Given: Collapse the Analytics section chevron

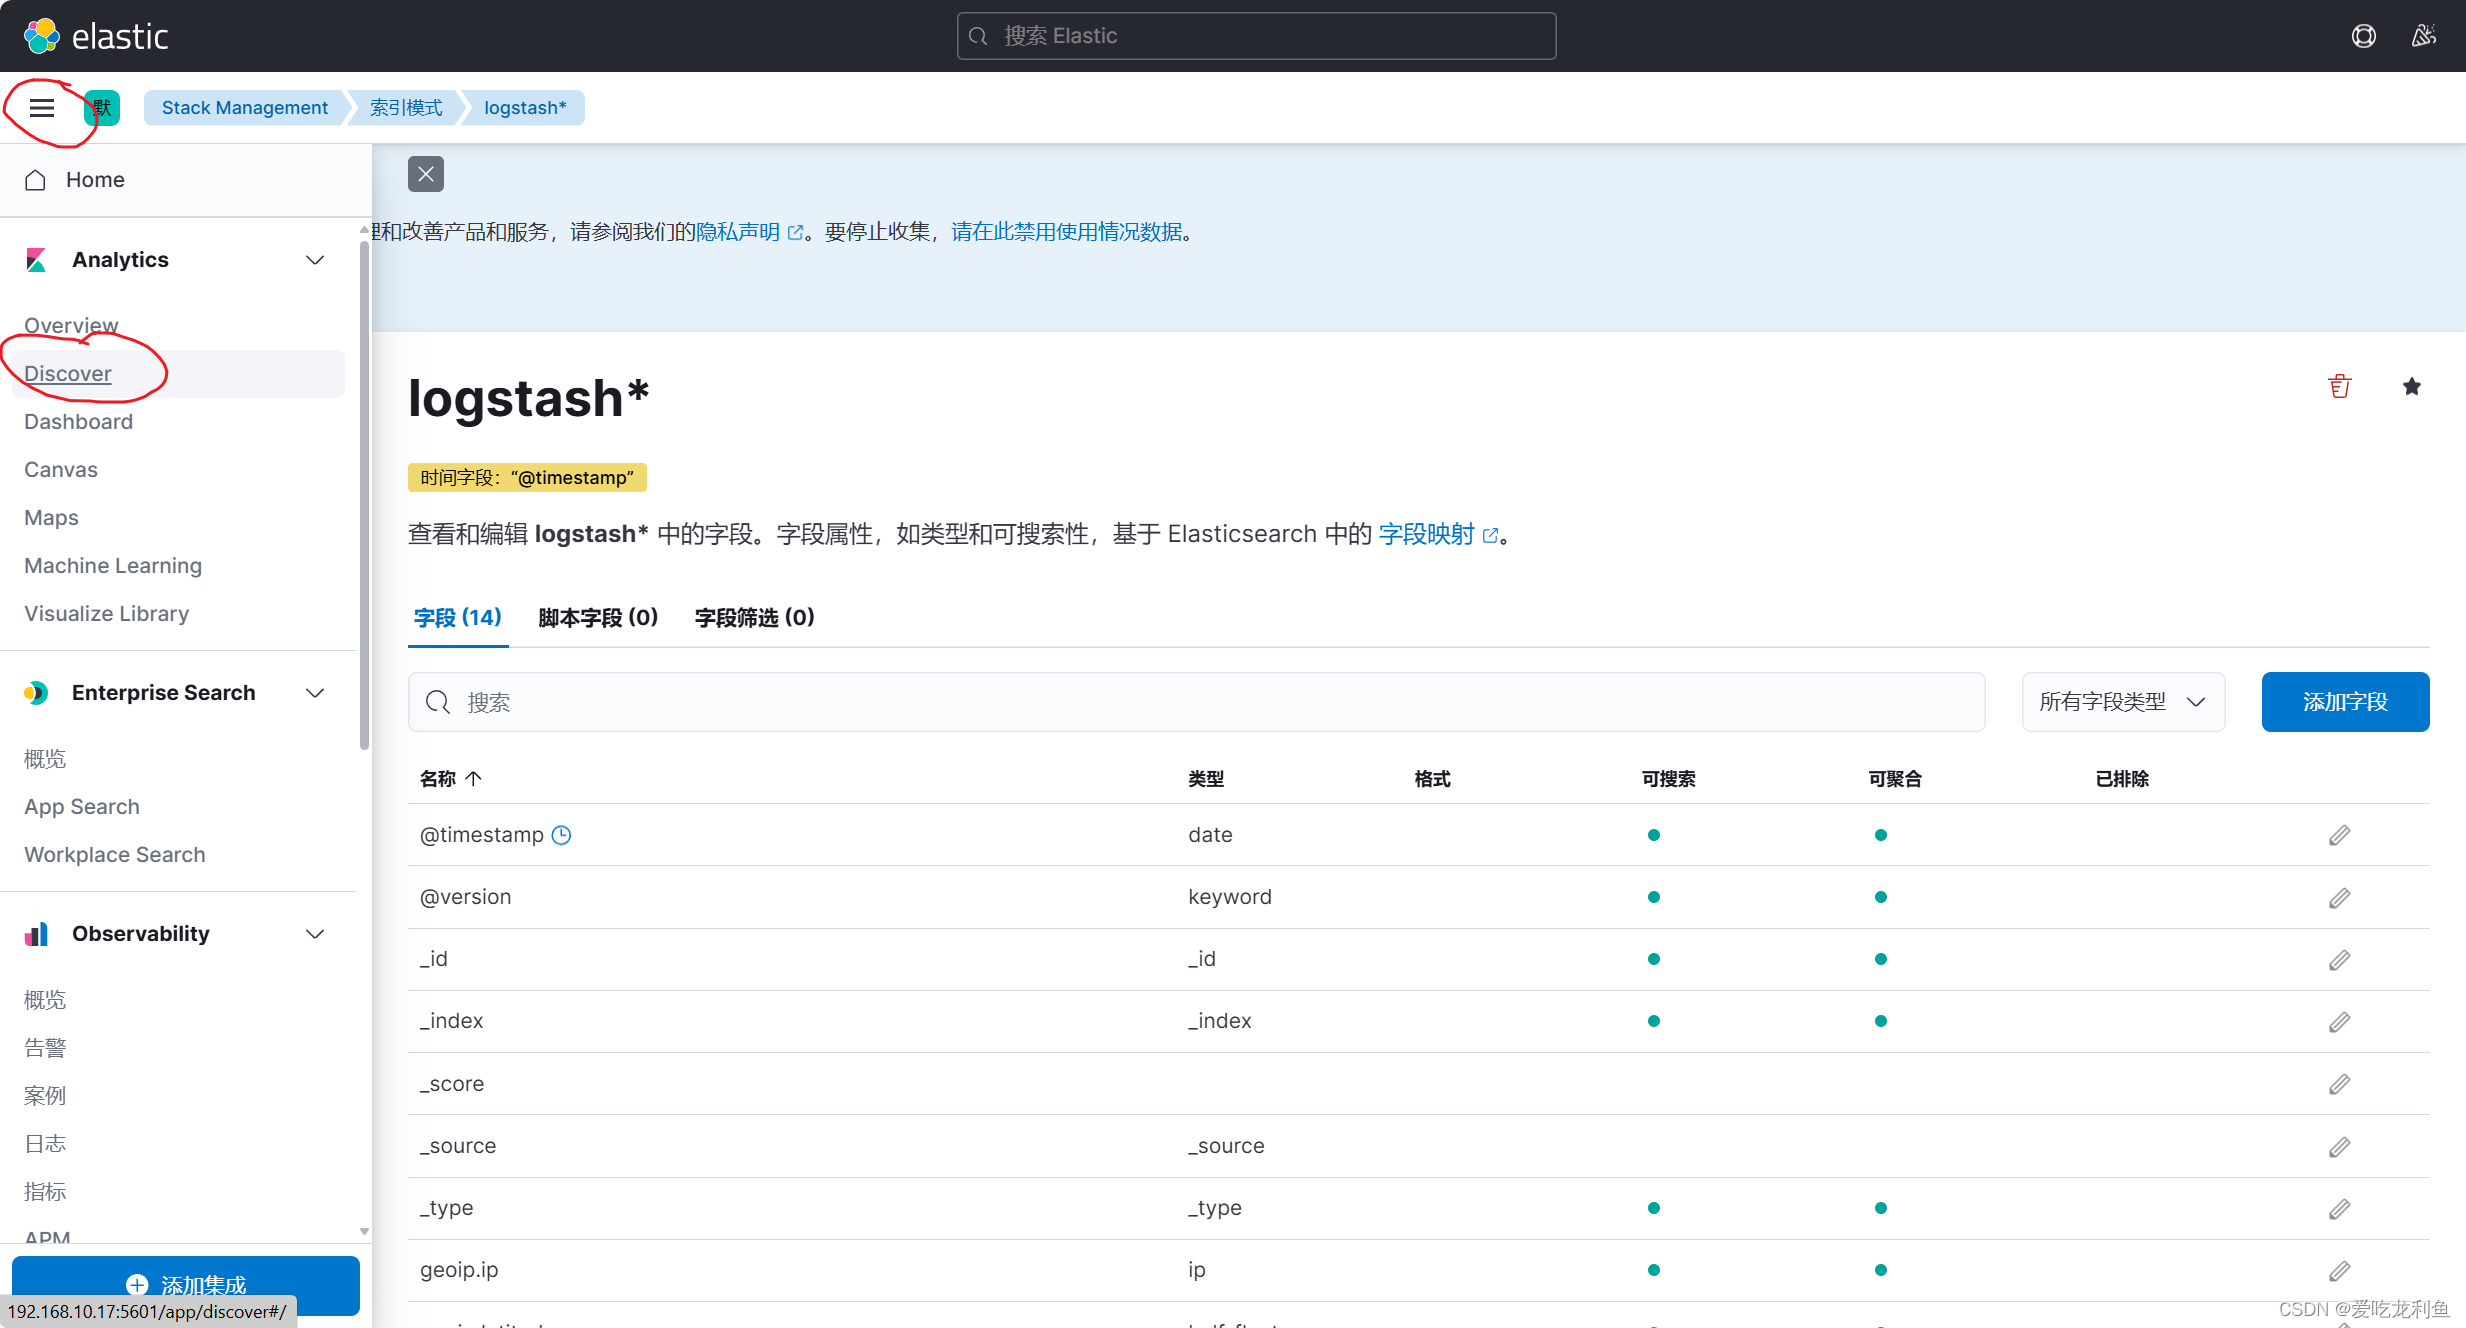Looking at the screenshot, I should click(315, 260).
